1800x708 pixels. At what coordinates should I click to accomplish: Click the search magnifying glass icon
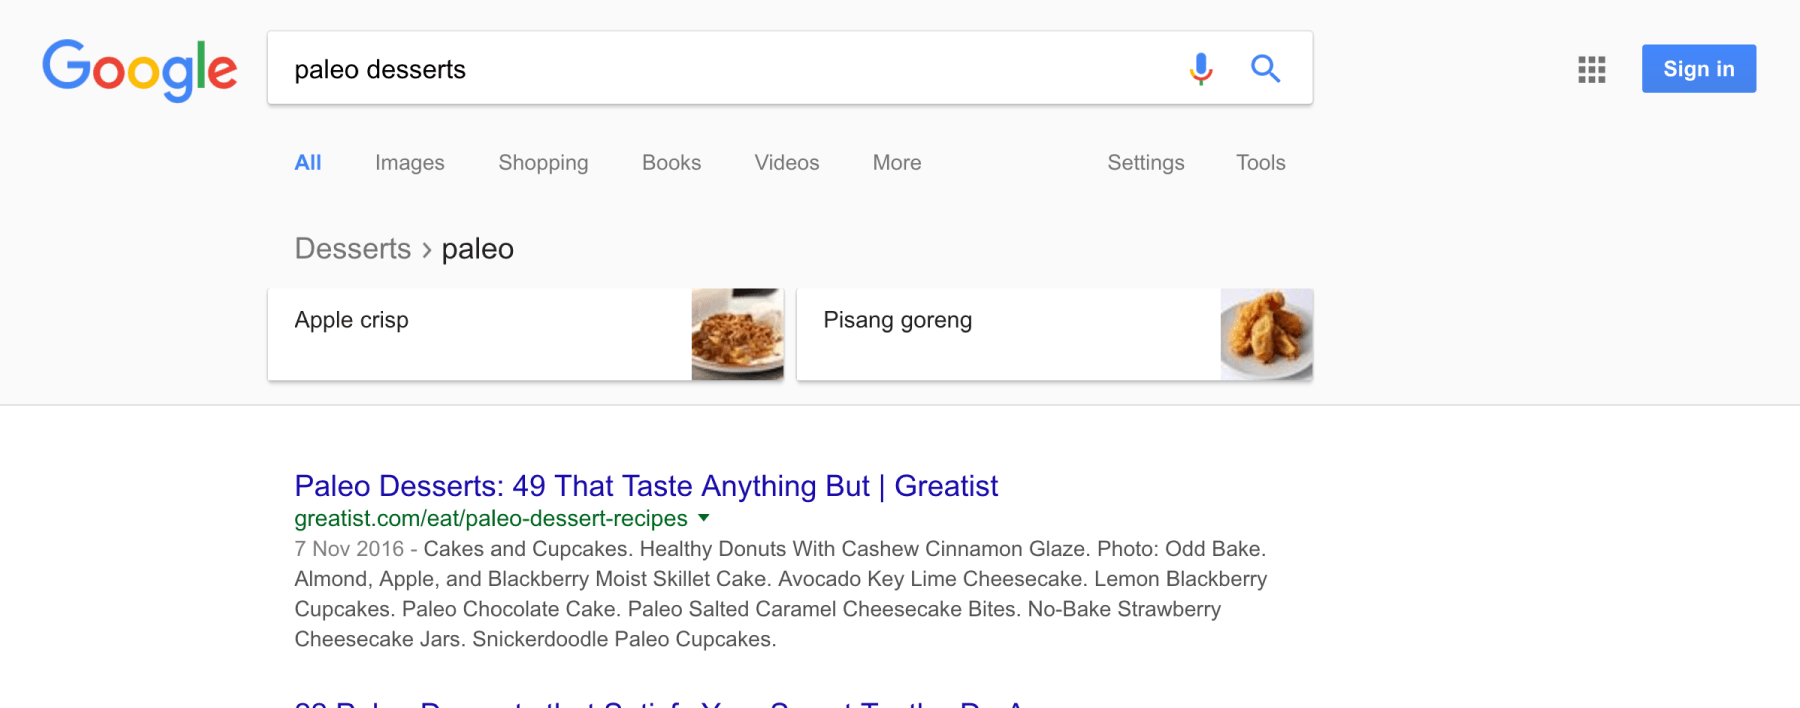pyautogui.click(x=1265, y=69)
